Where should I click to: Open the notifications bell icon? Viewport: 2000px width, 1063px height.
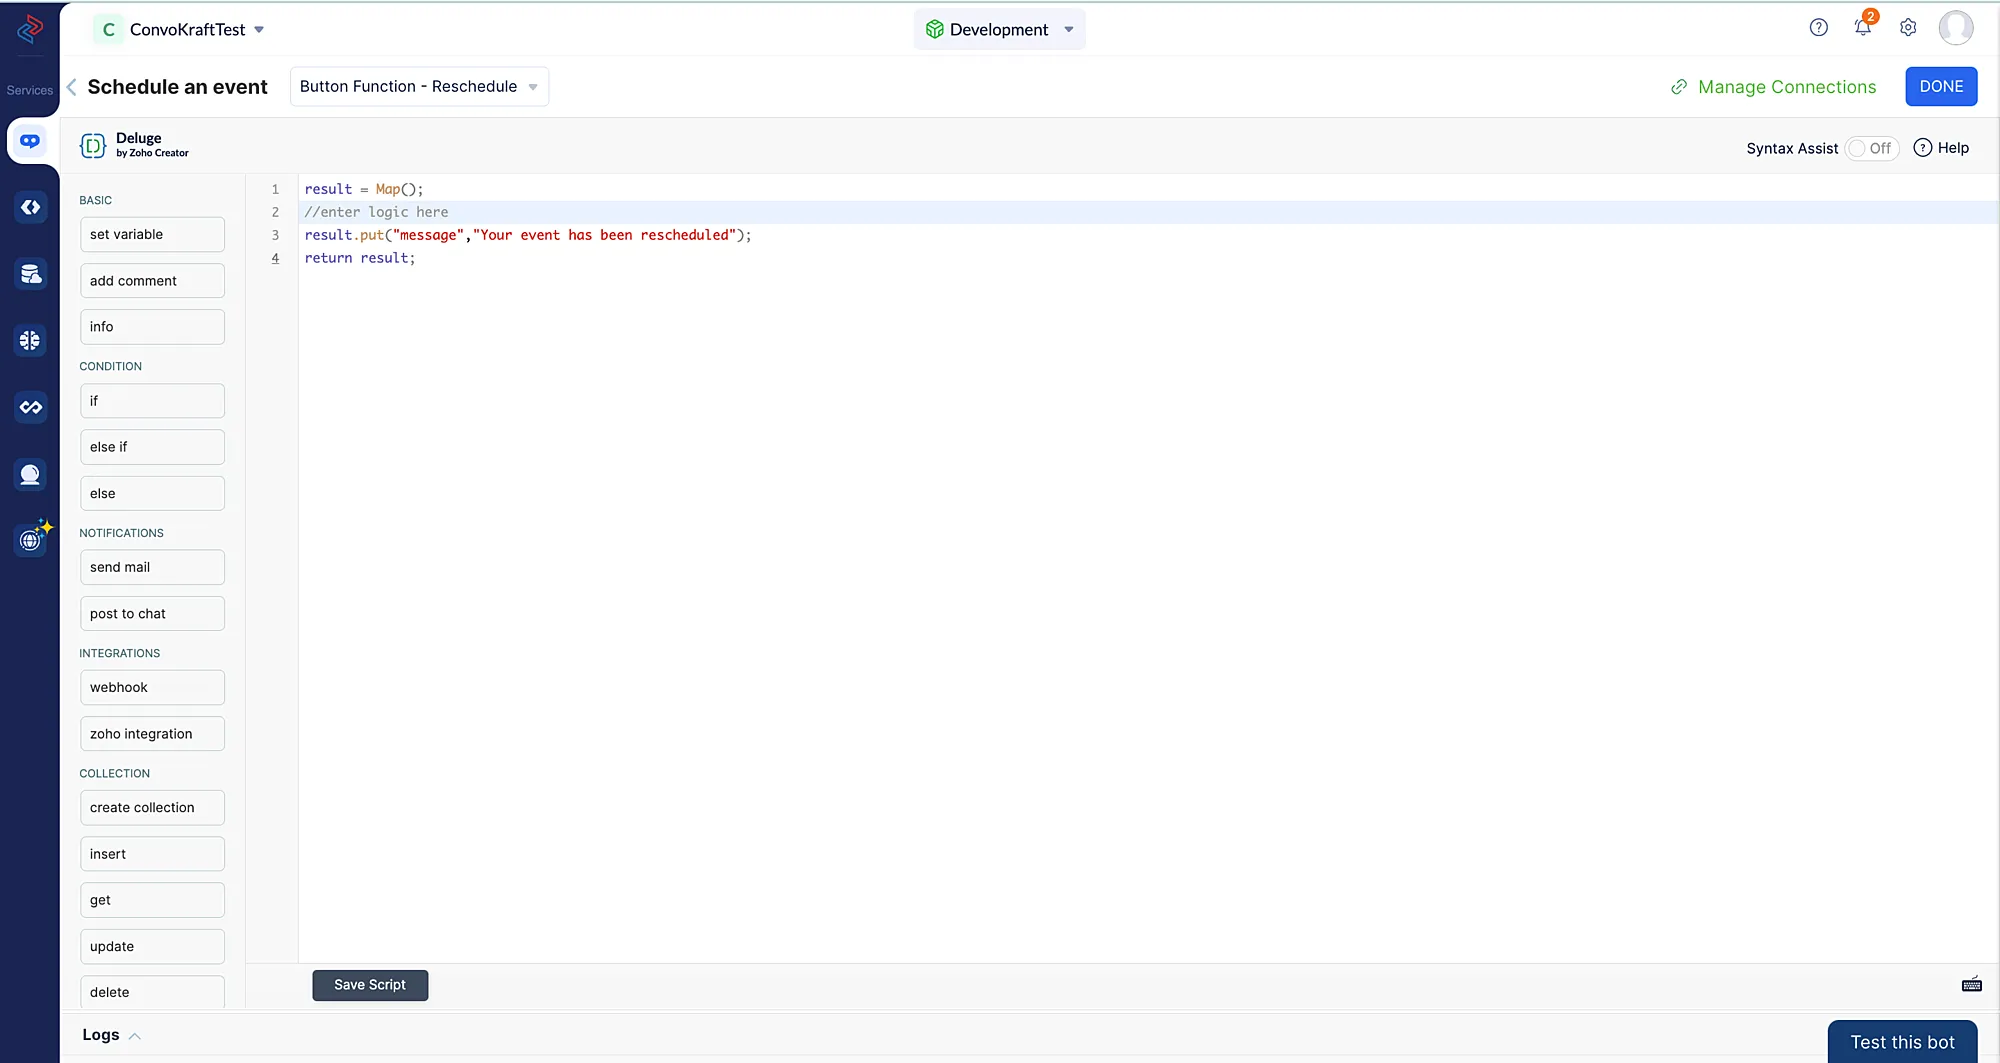coord(1862,28)
